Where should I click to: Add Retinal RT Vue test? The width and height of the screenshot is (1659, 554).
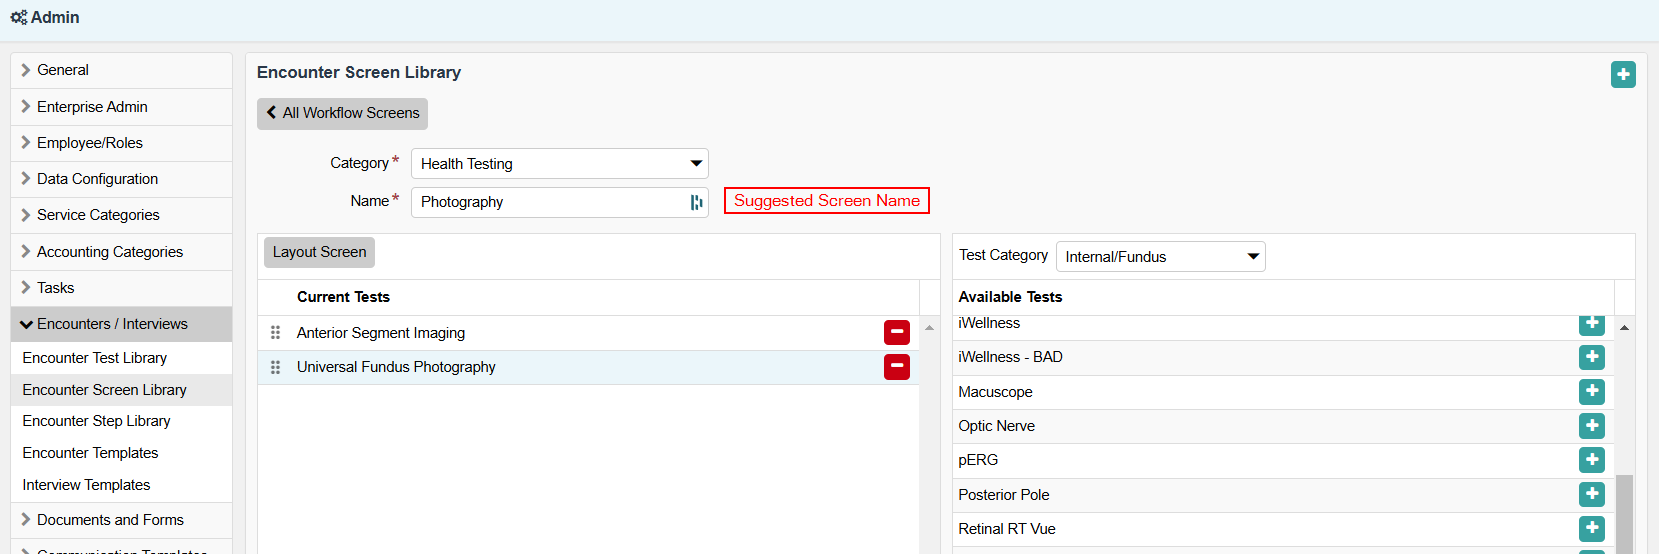click(1592, 529)
